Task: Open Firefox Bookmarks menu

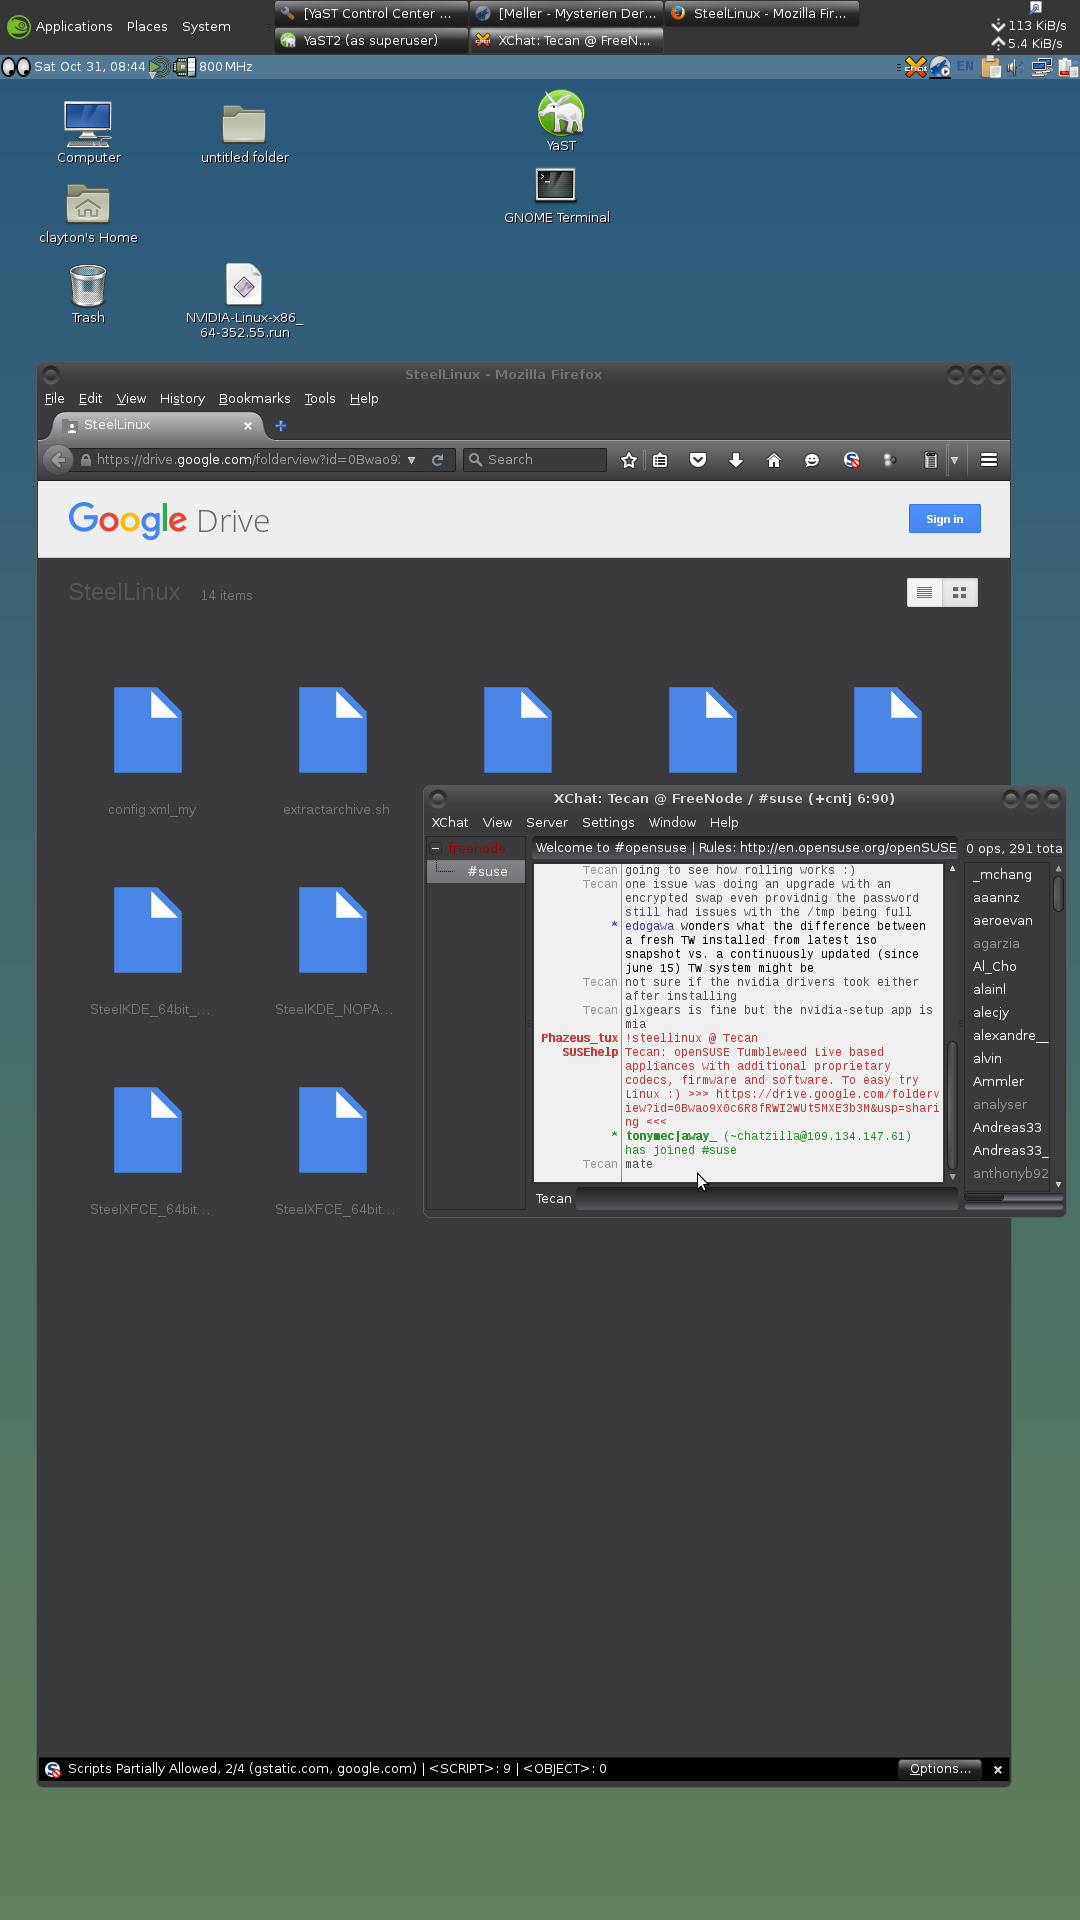Action: pos(254,398)
